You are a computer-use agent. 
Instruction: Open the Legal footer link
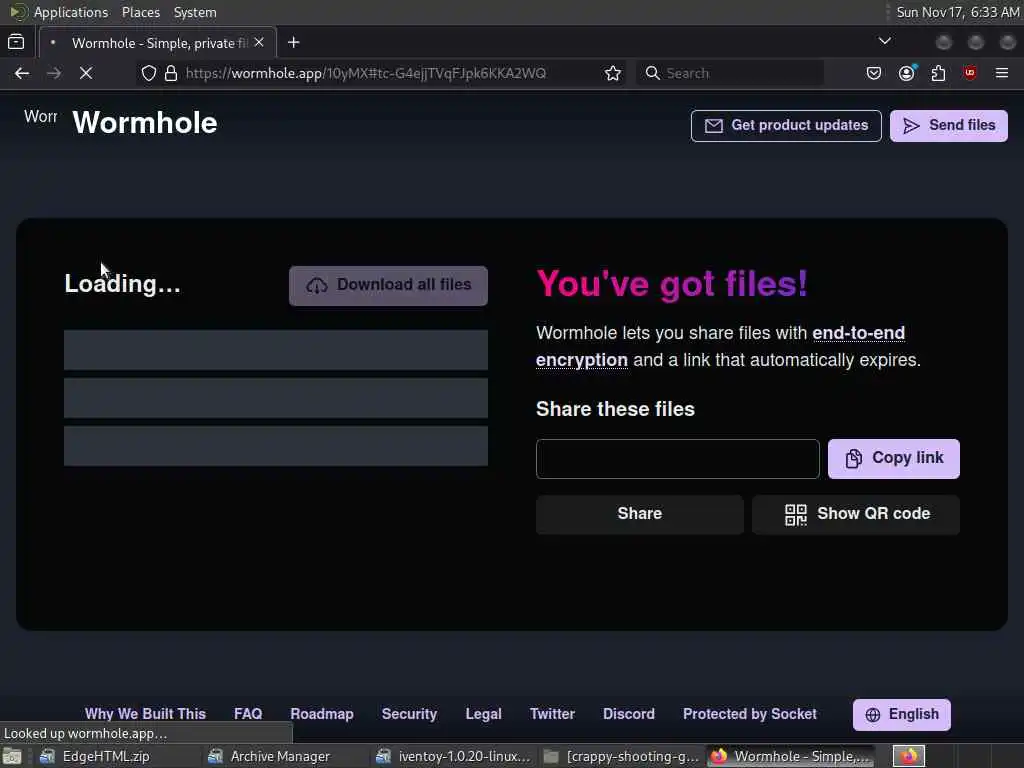(x=483, y=714)
